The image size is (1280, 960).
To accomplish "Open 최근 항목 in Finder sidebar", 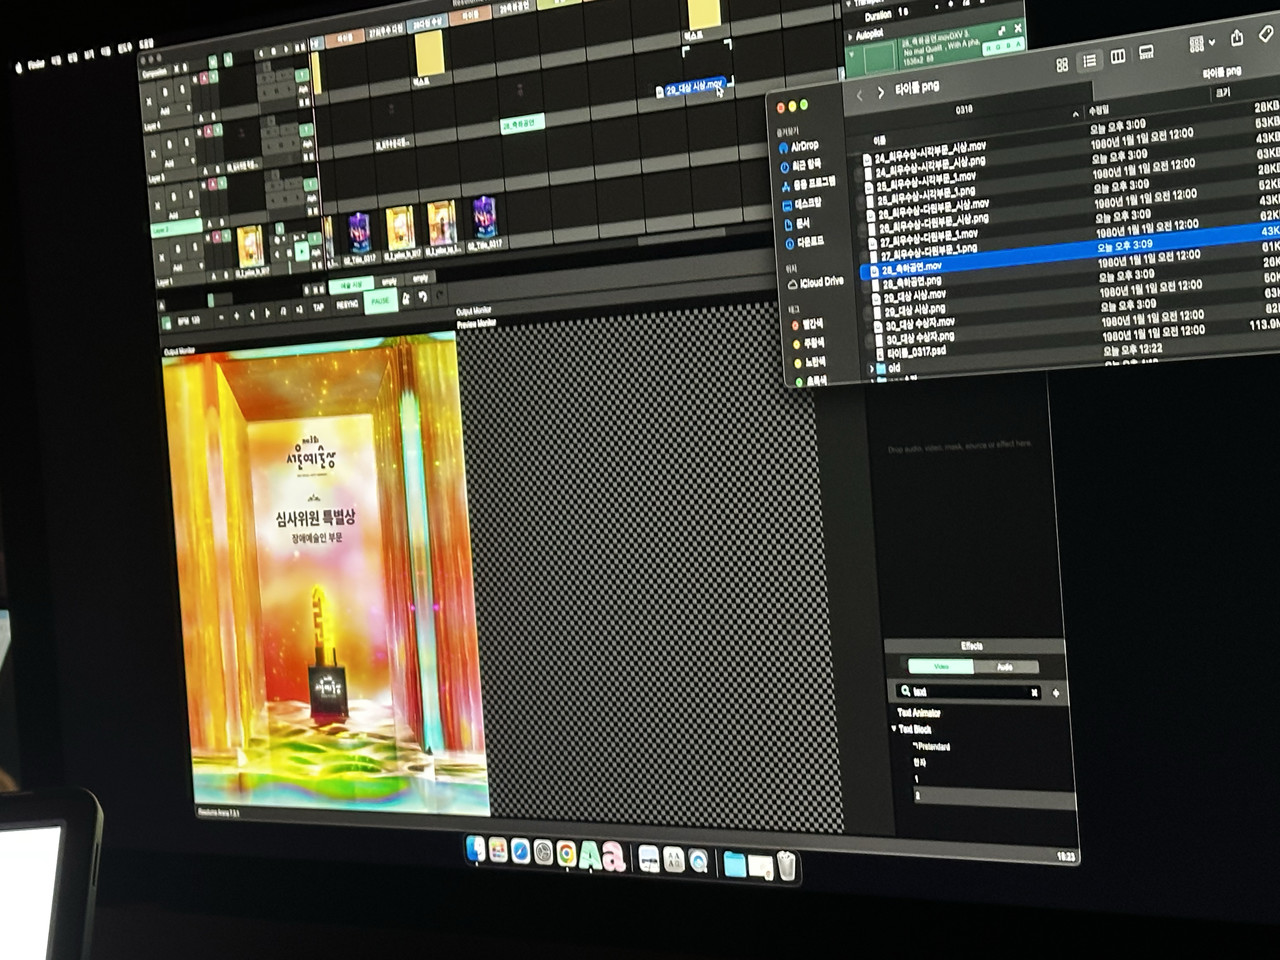I will point(799,165).
